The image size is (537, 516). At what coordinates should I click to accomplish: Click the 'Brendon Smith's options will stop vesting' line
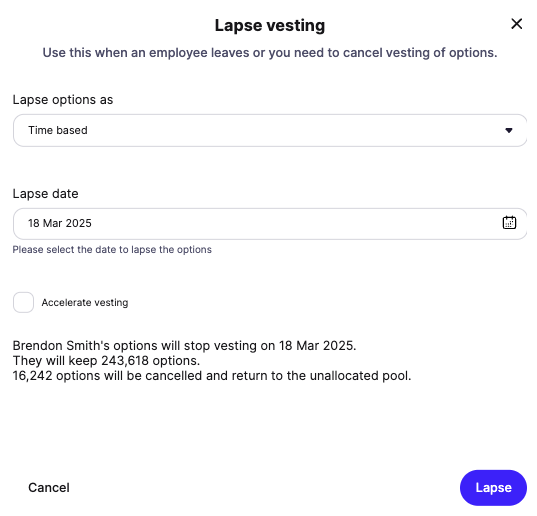tap(184, 346)
